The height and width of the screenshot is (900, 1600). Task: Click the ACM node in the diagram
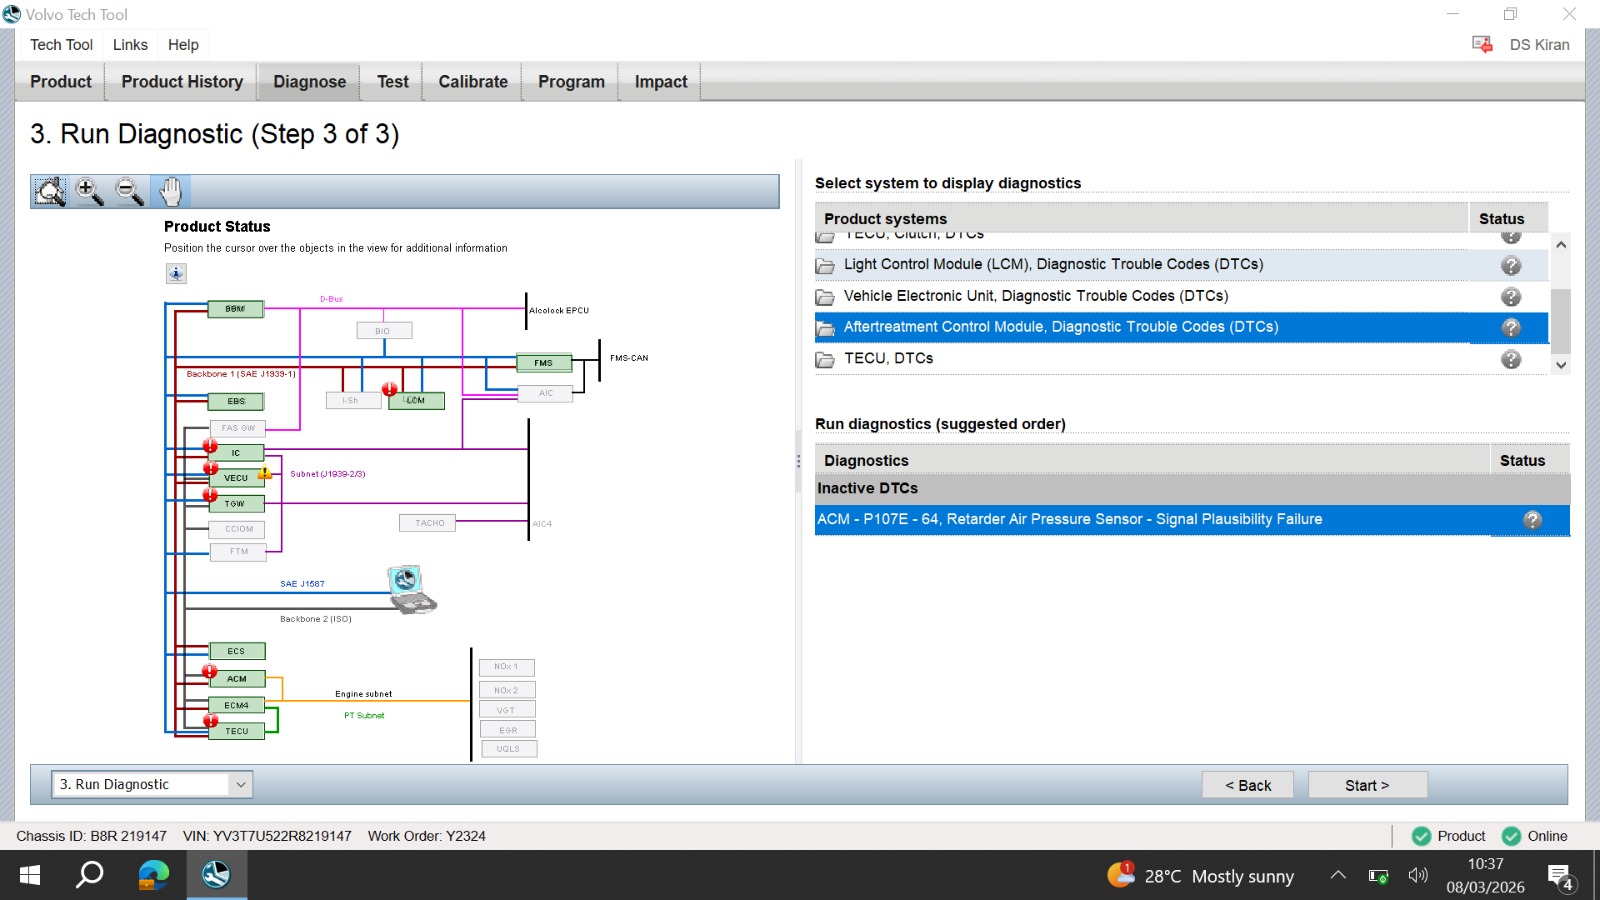pos(237,679)
